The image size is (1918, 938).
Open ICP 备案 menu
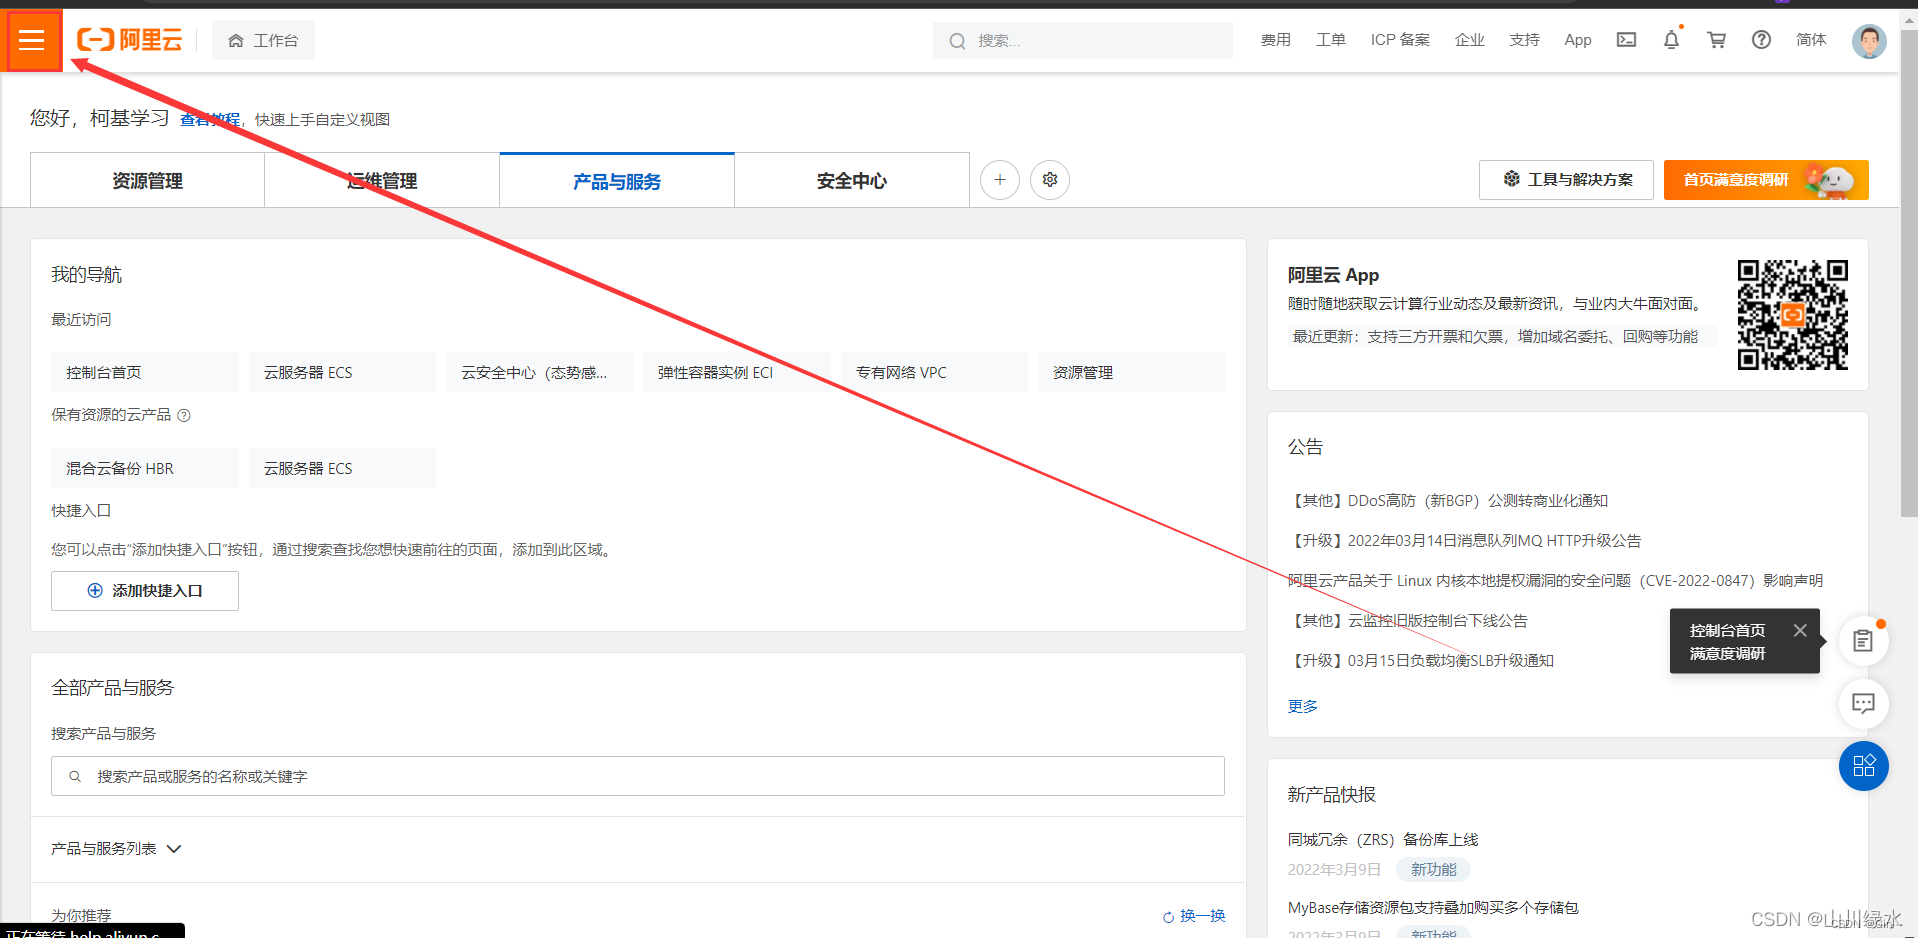coord(1400,40)
